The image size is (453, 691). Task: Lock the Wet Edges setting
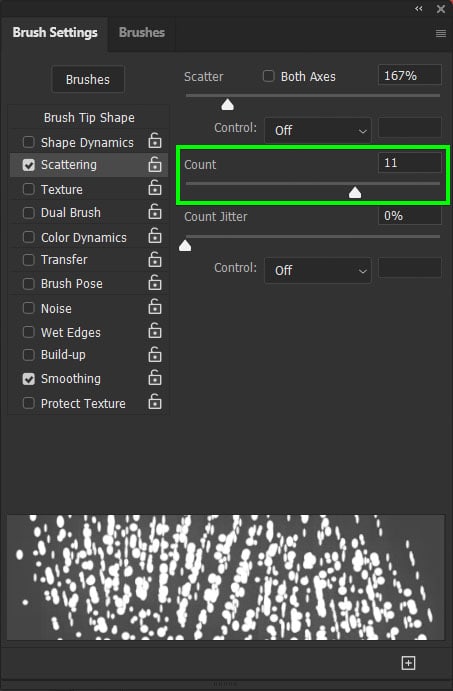pyautogui.click(x=155, y=331)
